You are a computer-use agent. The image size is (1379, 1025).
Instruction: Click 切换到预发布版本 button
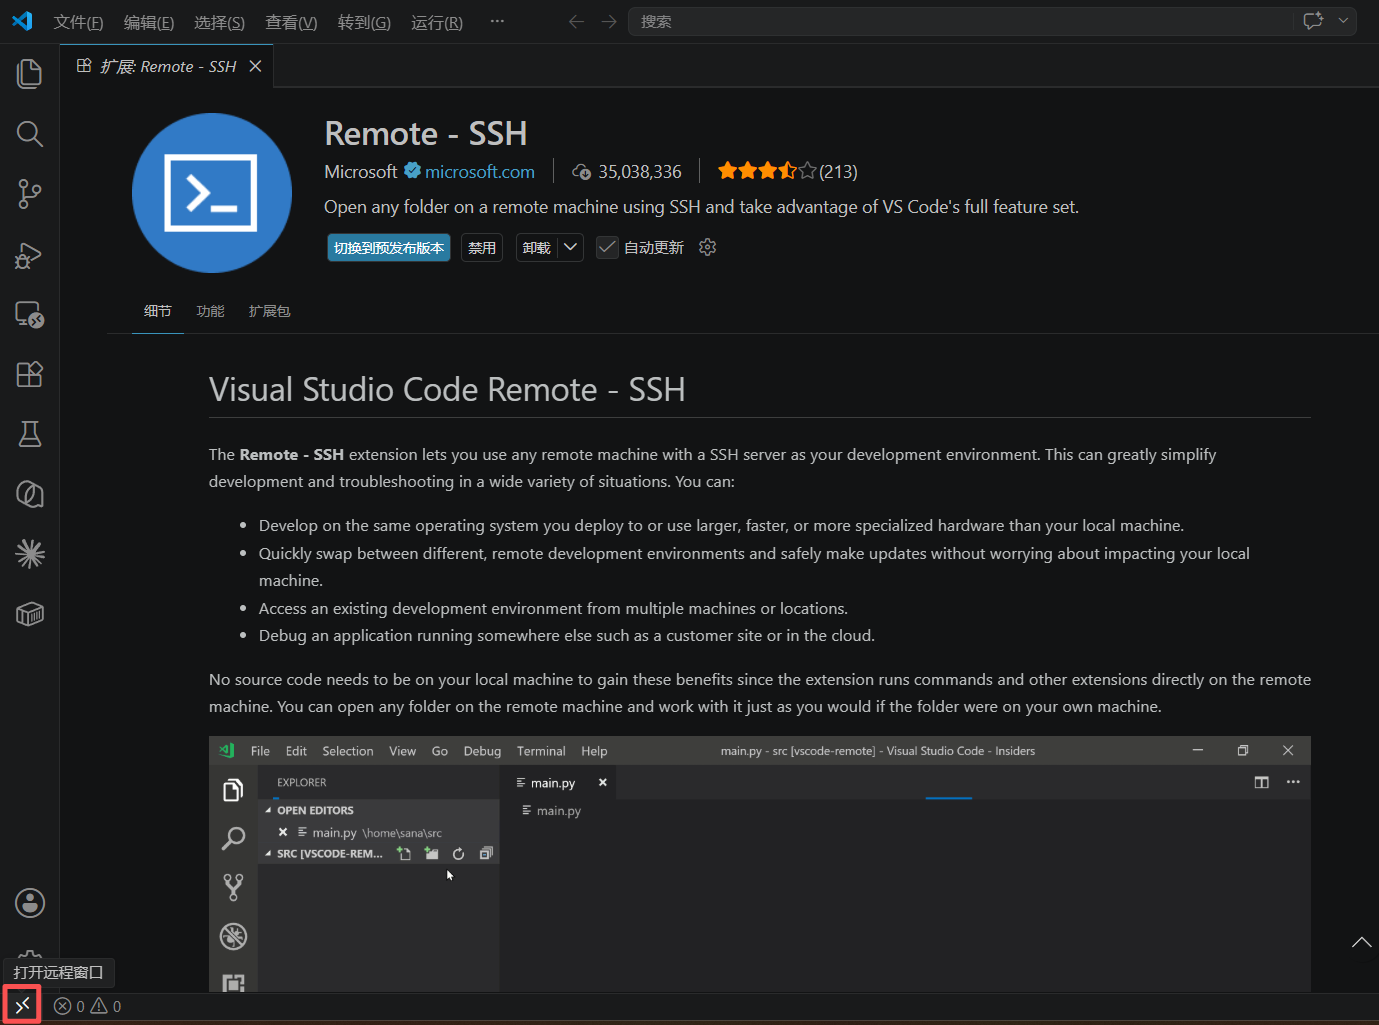click(389, 247)
